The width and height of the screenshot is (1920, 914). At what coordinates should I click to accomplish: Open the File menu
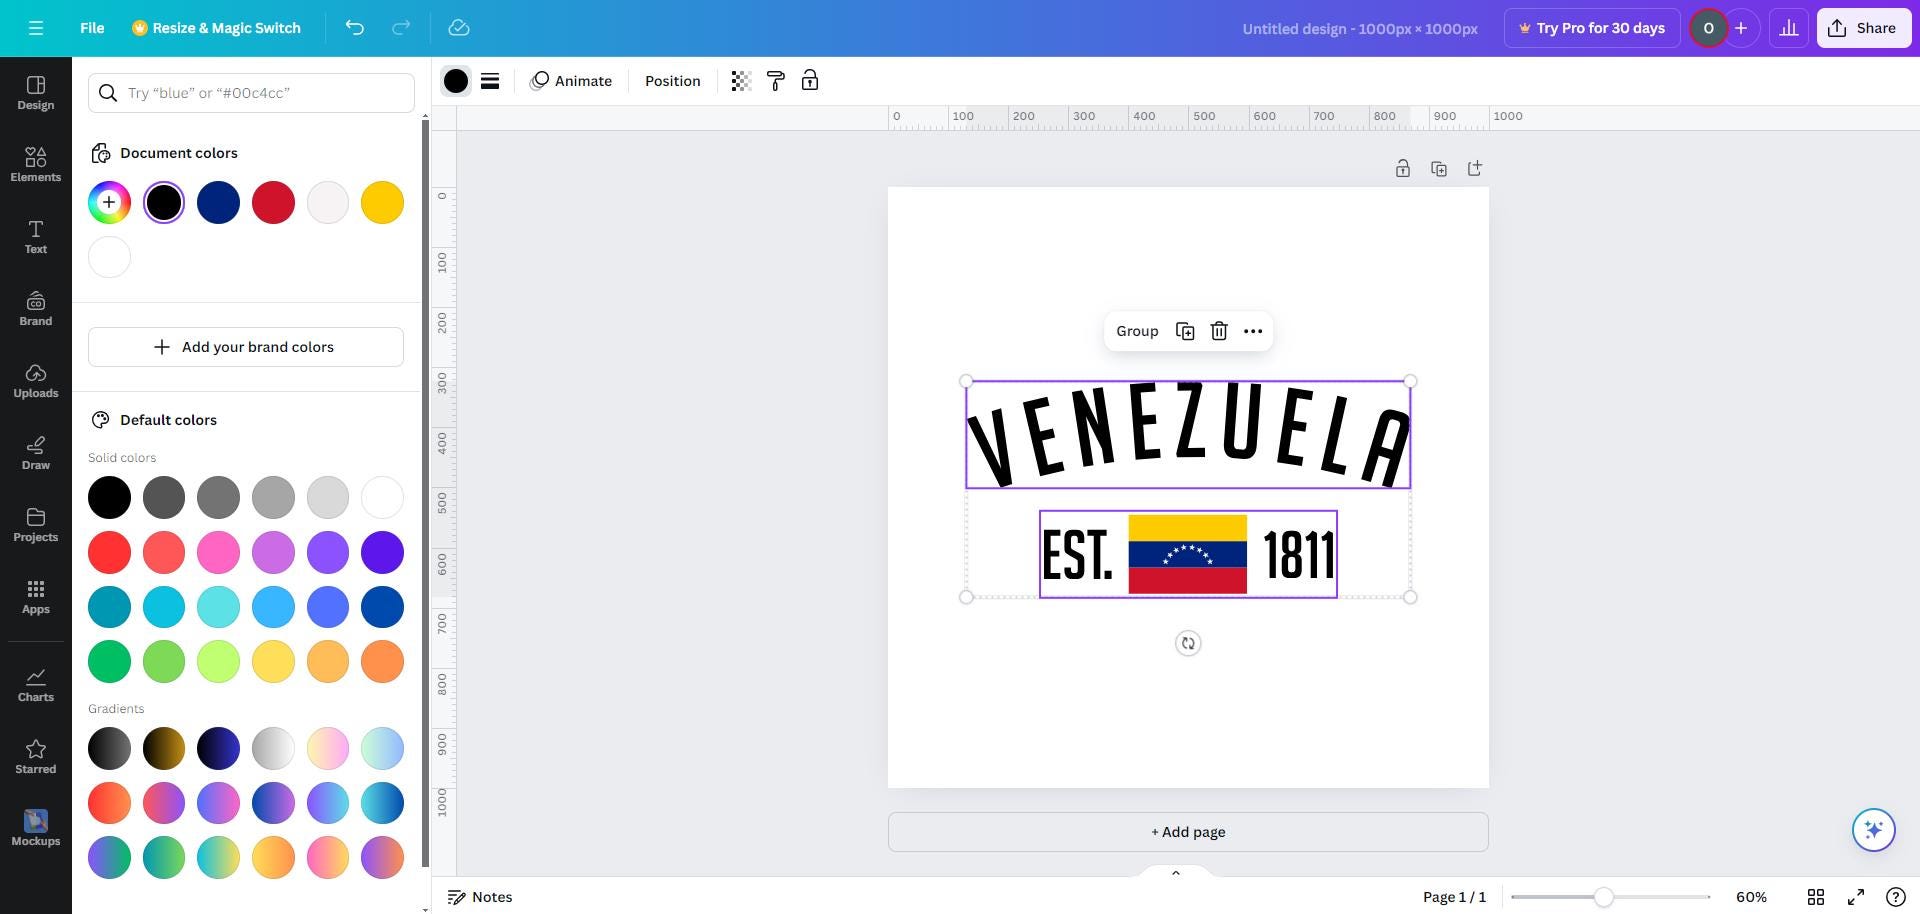click(91, 27)
